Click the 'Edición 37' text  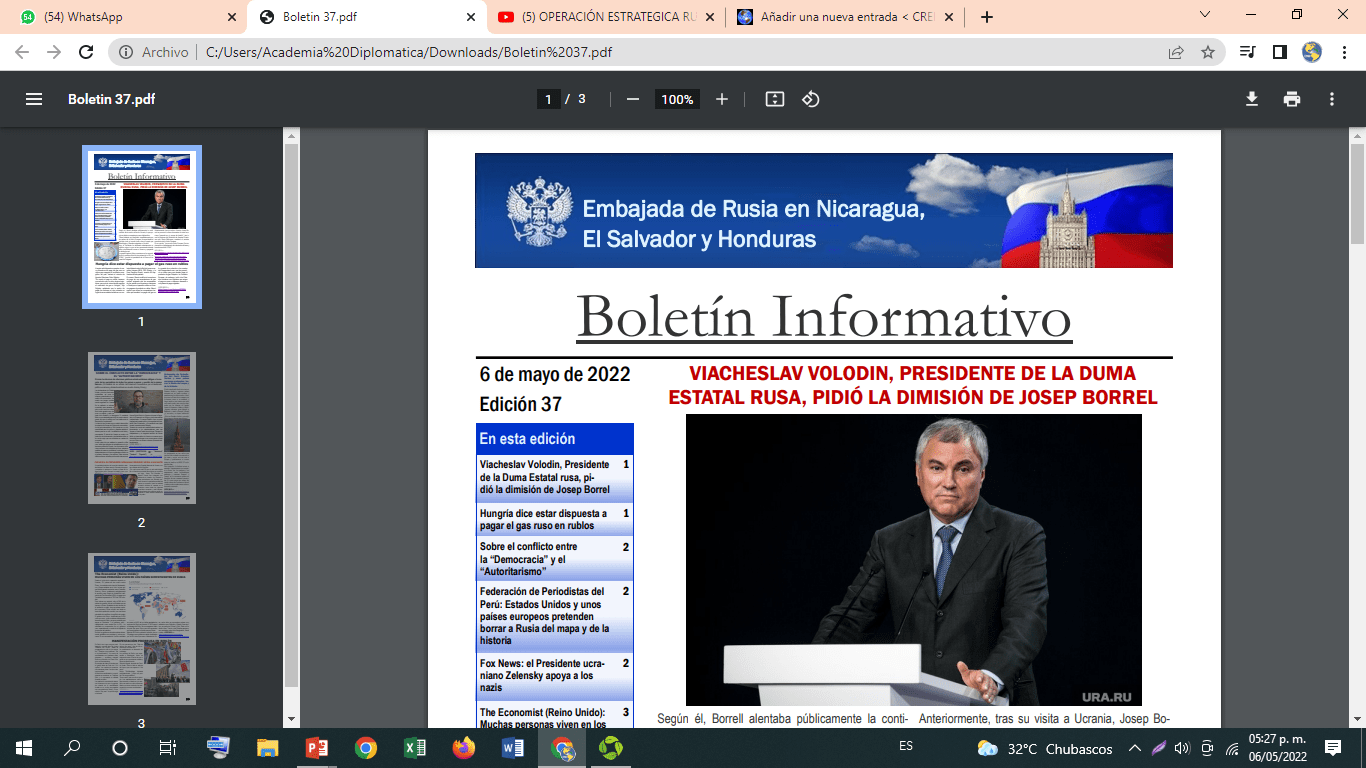point(520,404)
